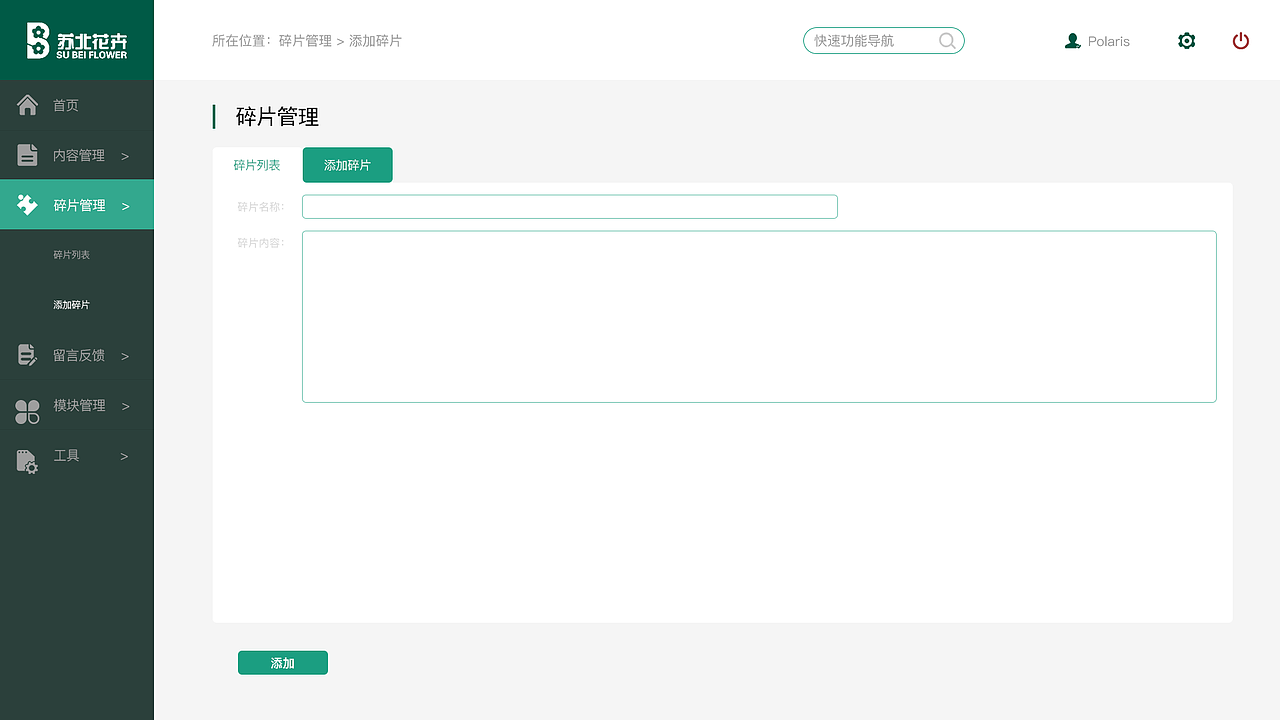
Task: Open 留言反馈 menu item
Action: 77,355
